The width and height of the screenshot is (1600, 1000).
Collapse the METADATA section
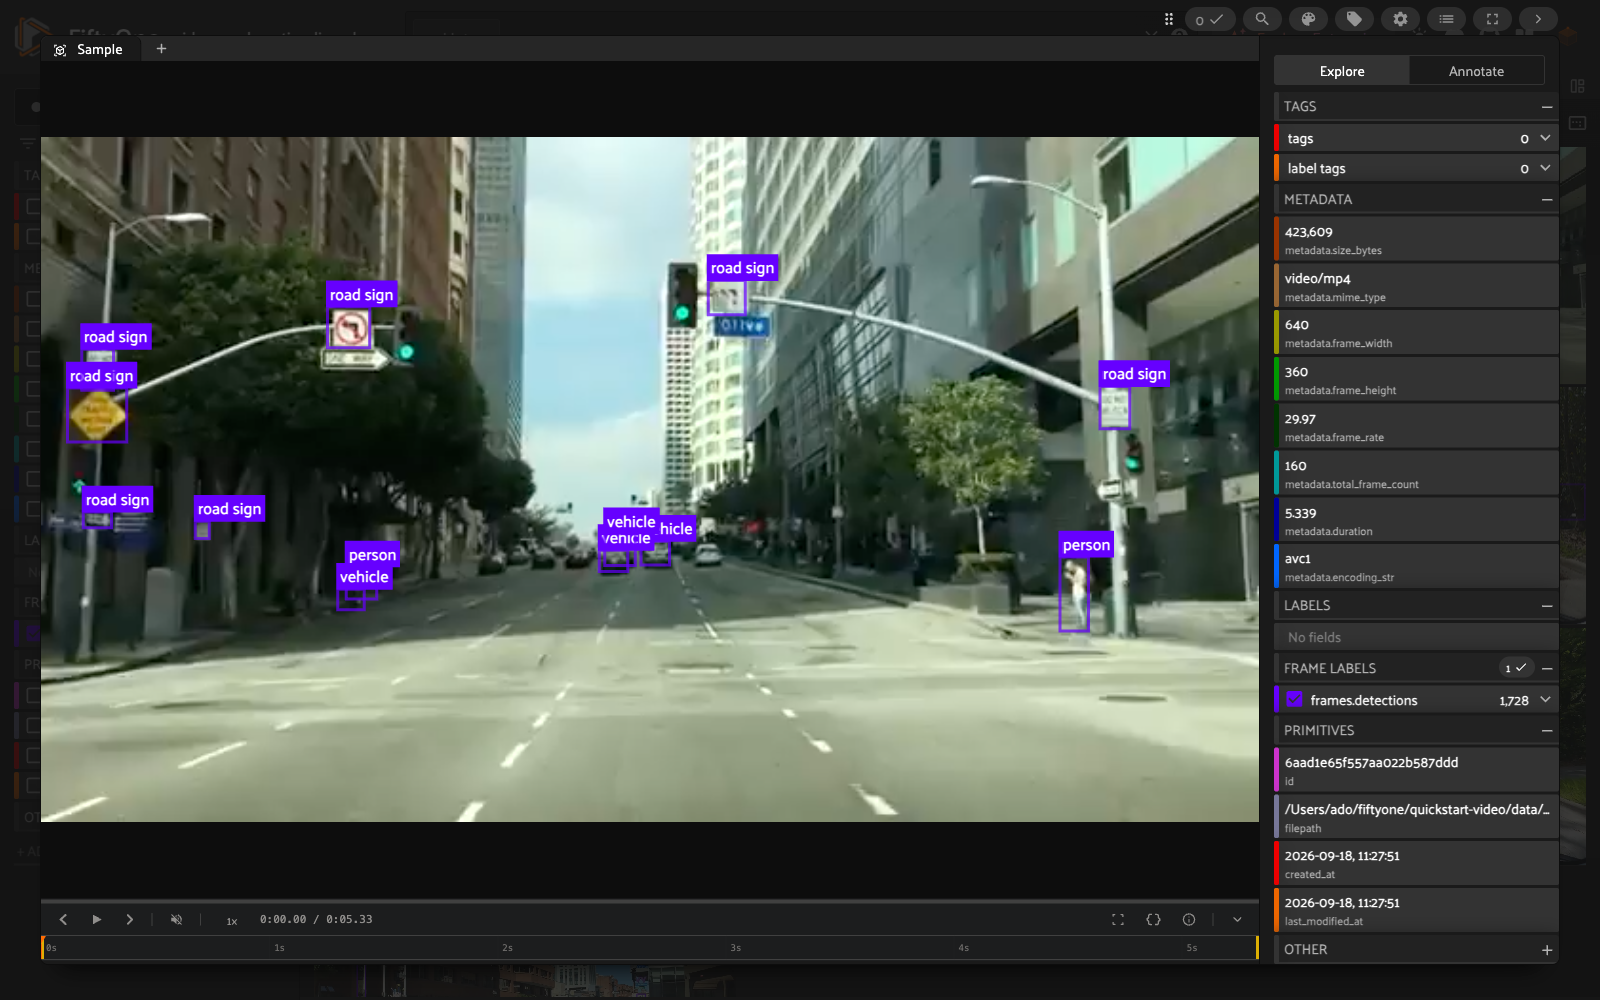point(1547,199)
